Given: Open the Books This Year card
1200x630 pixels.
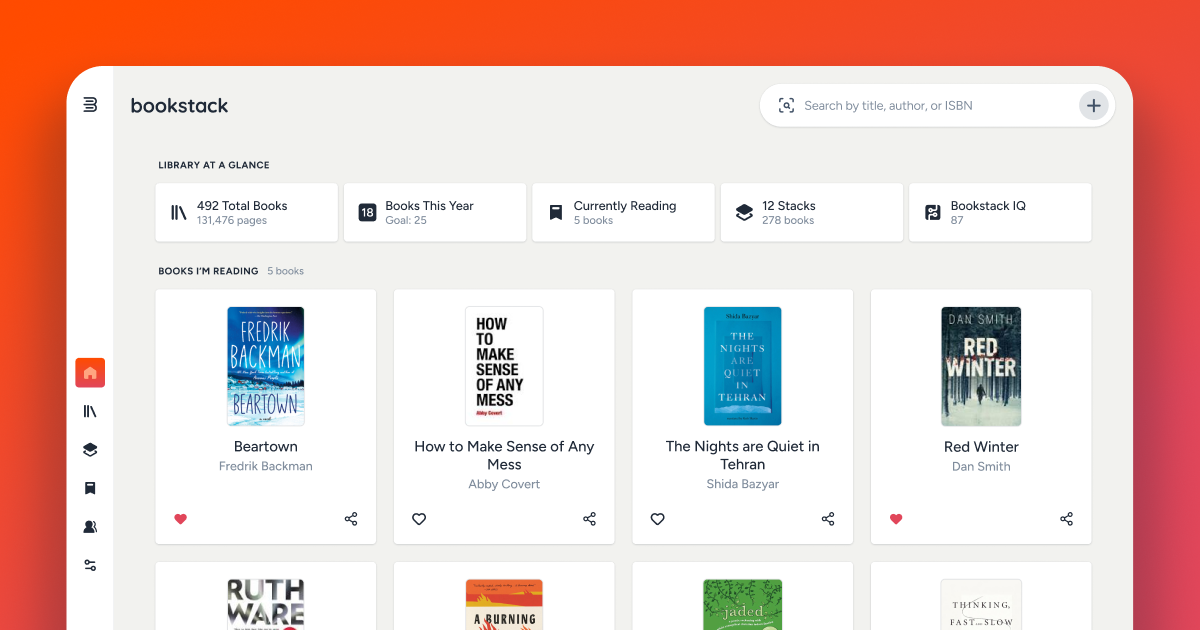Looking at the screenshot, I should click(x=435, y=212).
